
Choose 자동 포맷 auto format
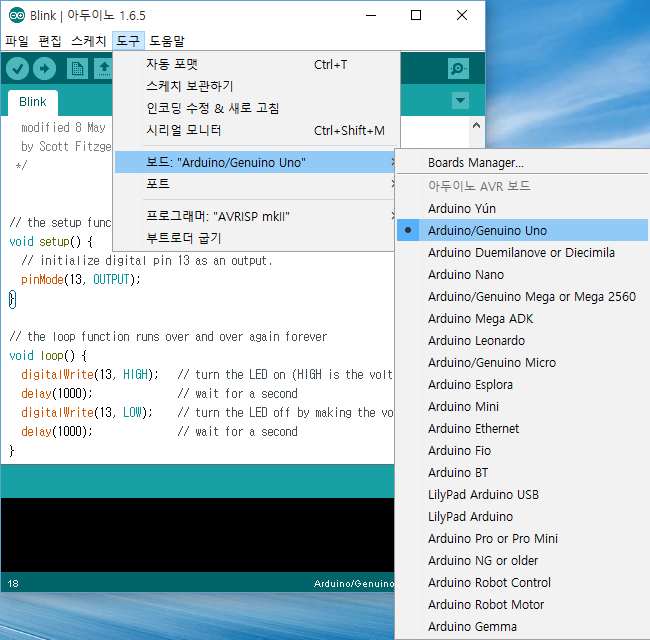pos(255,64)
